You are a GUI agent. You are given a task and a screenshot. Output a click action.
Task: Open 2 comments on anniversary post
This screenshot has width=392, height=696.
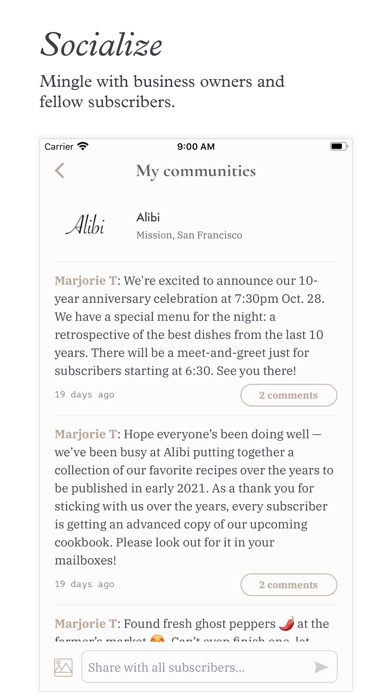click(289, 395)
